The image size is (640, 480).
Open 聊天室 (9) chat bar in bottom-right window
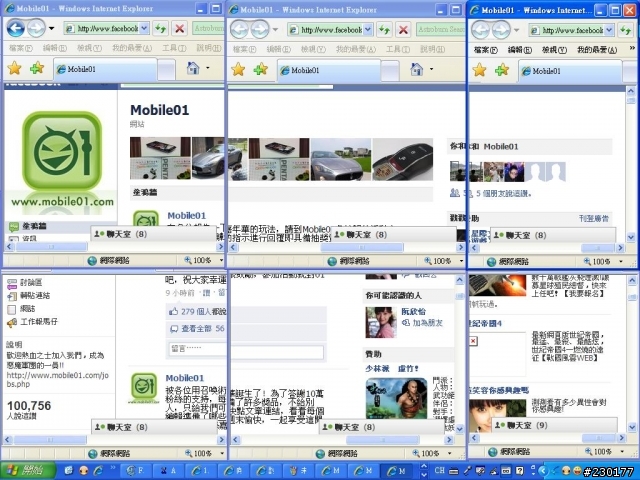coord(554,426)
